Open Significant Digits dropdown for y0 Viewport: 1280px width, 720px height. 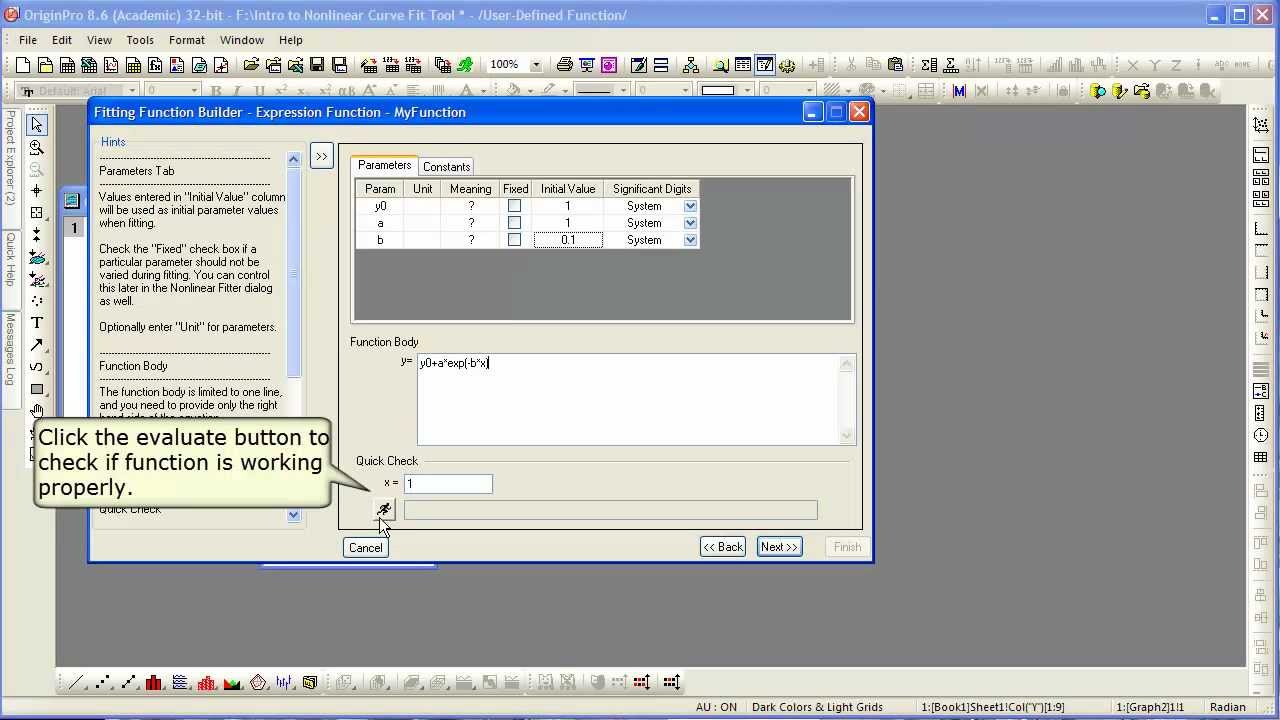(x=690, y=206)
